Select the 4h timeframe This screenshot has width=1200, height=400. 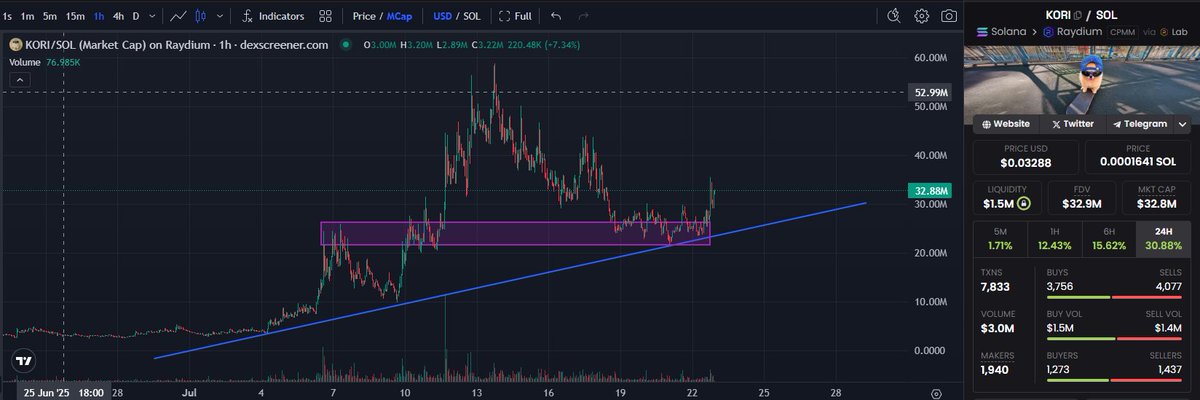coord(119,16)
